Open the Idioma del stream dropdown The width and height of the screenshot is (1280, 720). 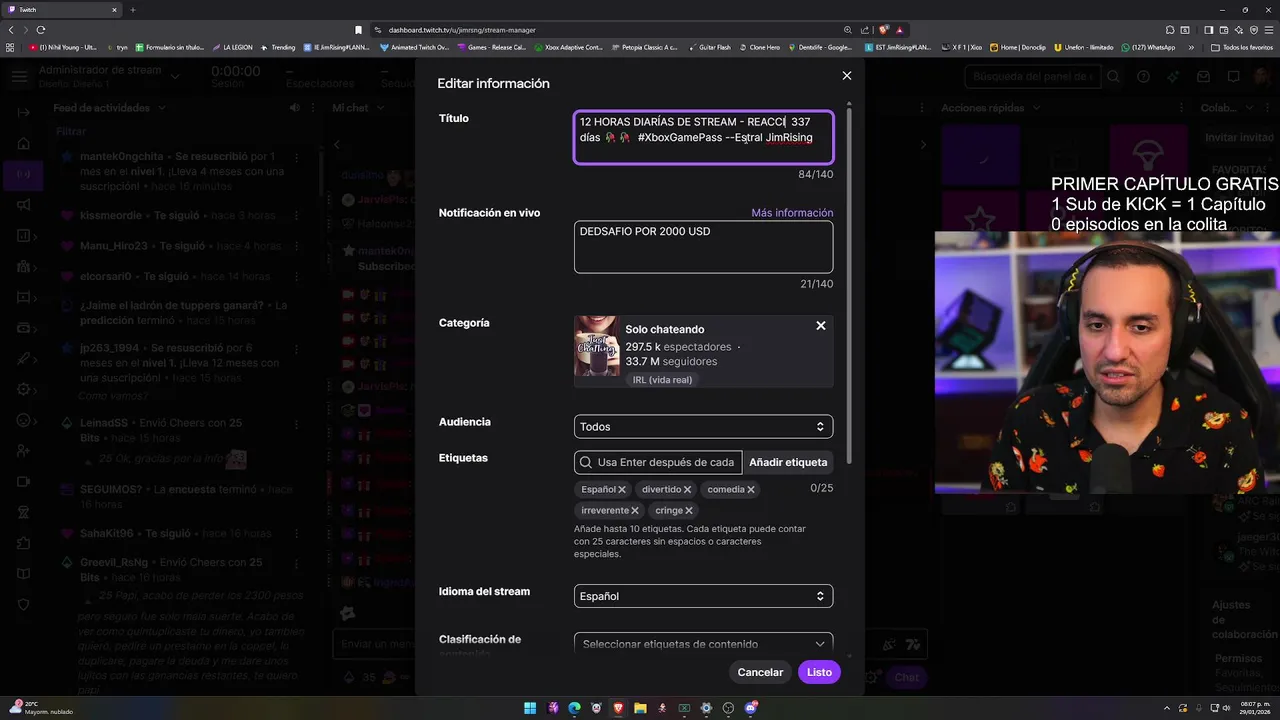click(703, 596)
